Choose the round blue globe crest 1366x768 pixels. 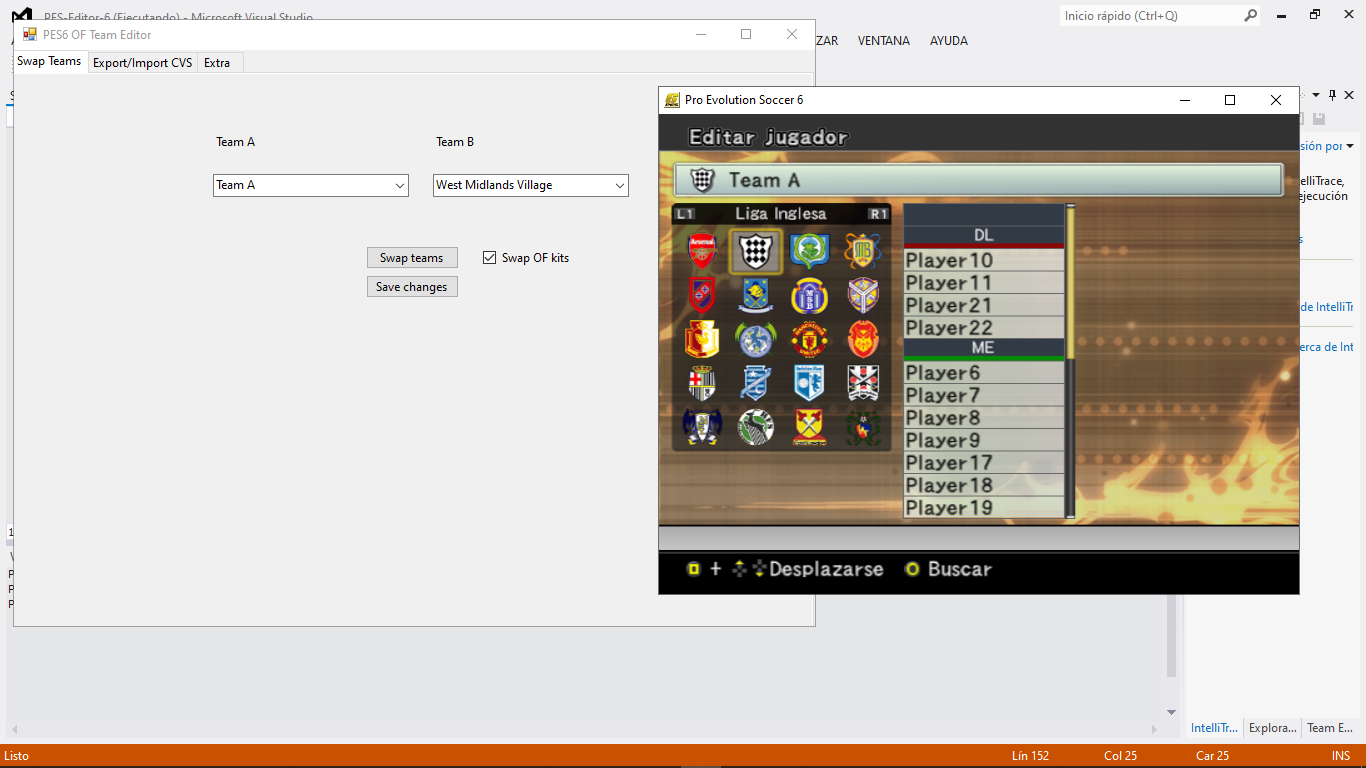756,339
